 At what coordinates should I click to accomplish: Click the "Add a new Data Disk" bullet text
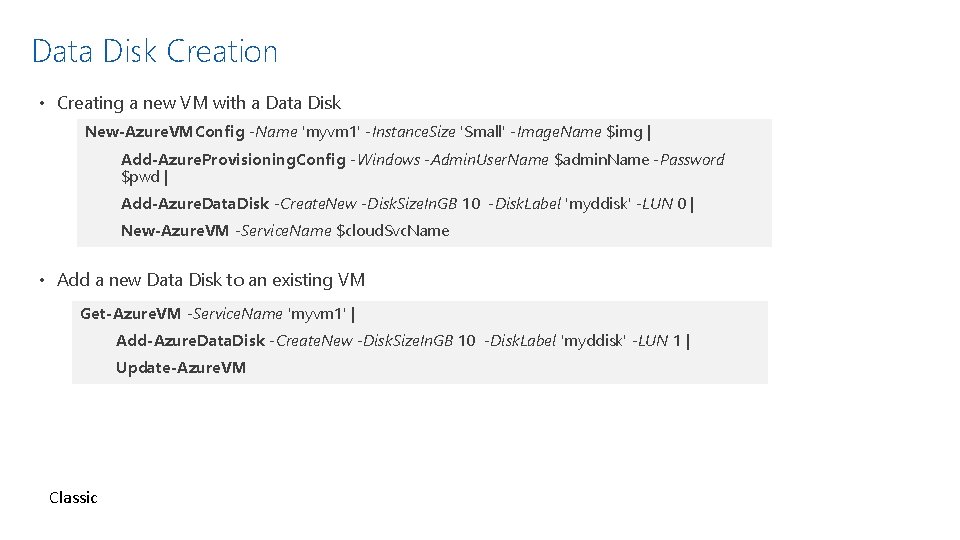tap(210, 280)
